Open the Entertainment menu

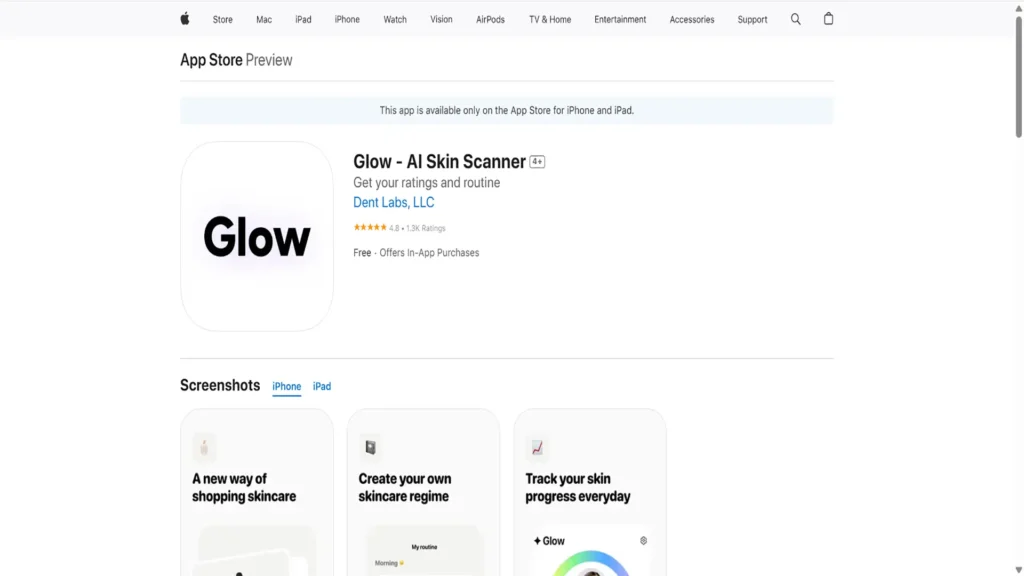coord(620,20)
